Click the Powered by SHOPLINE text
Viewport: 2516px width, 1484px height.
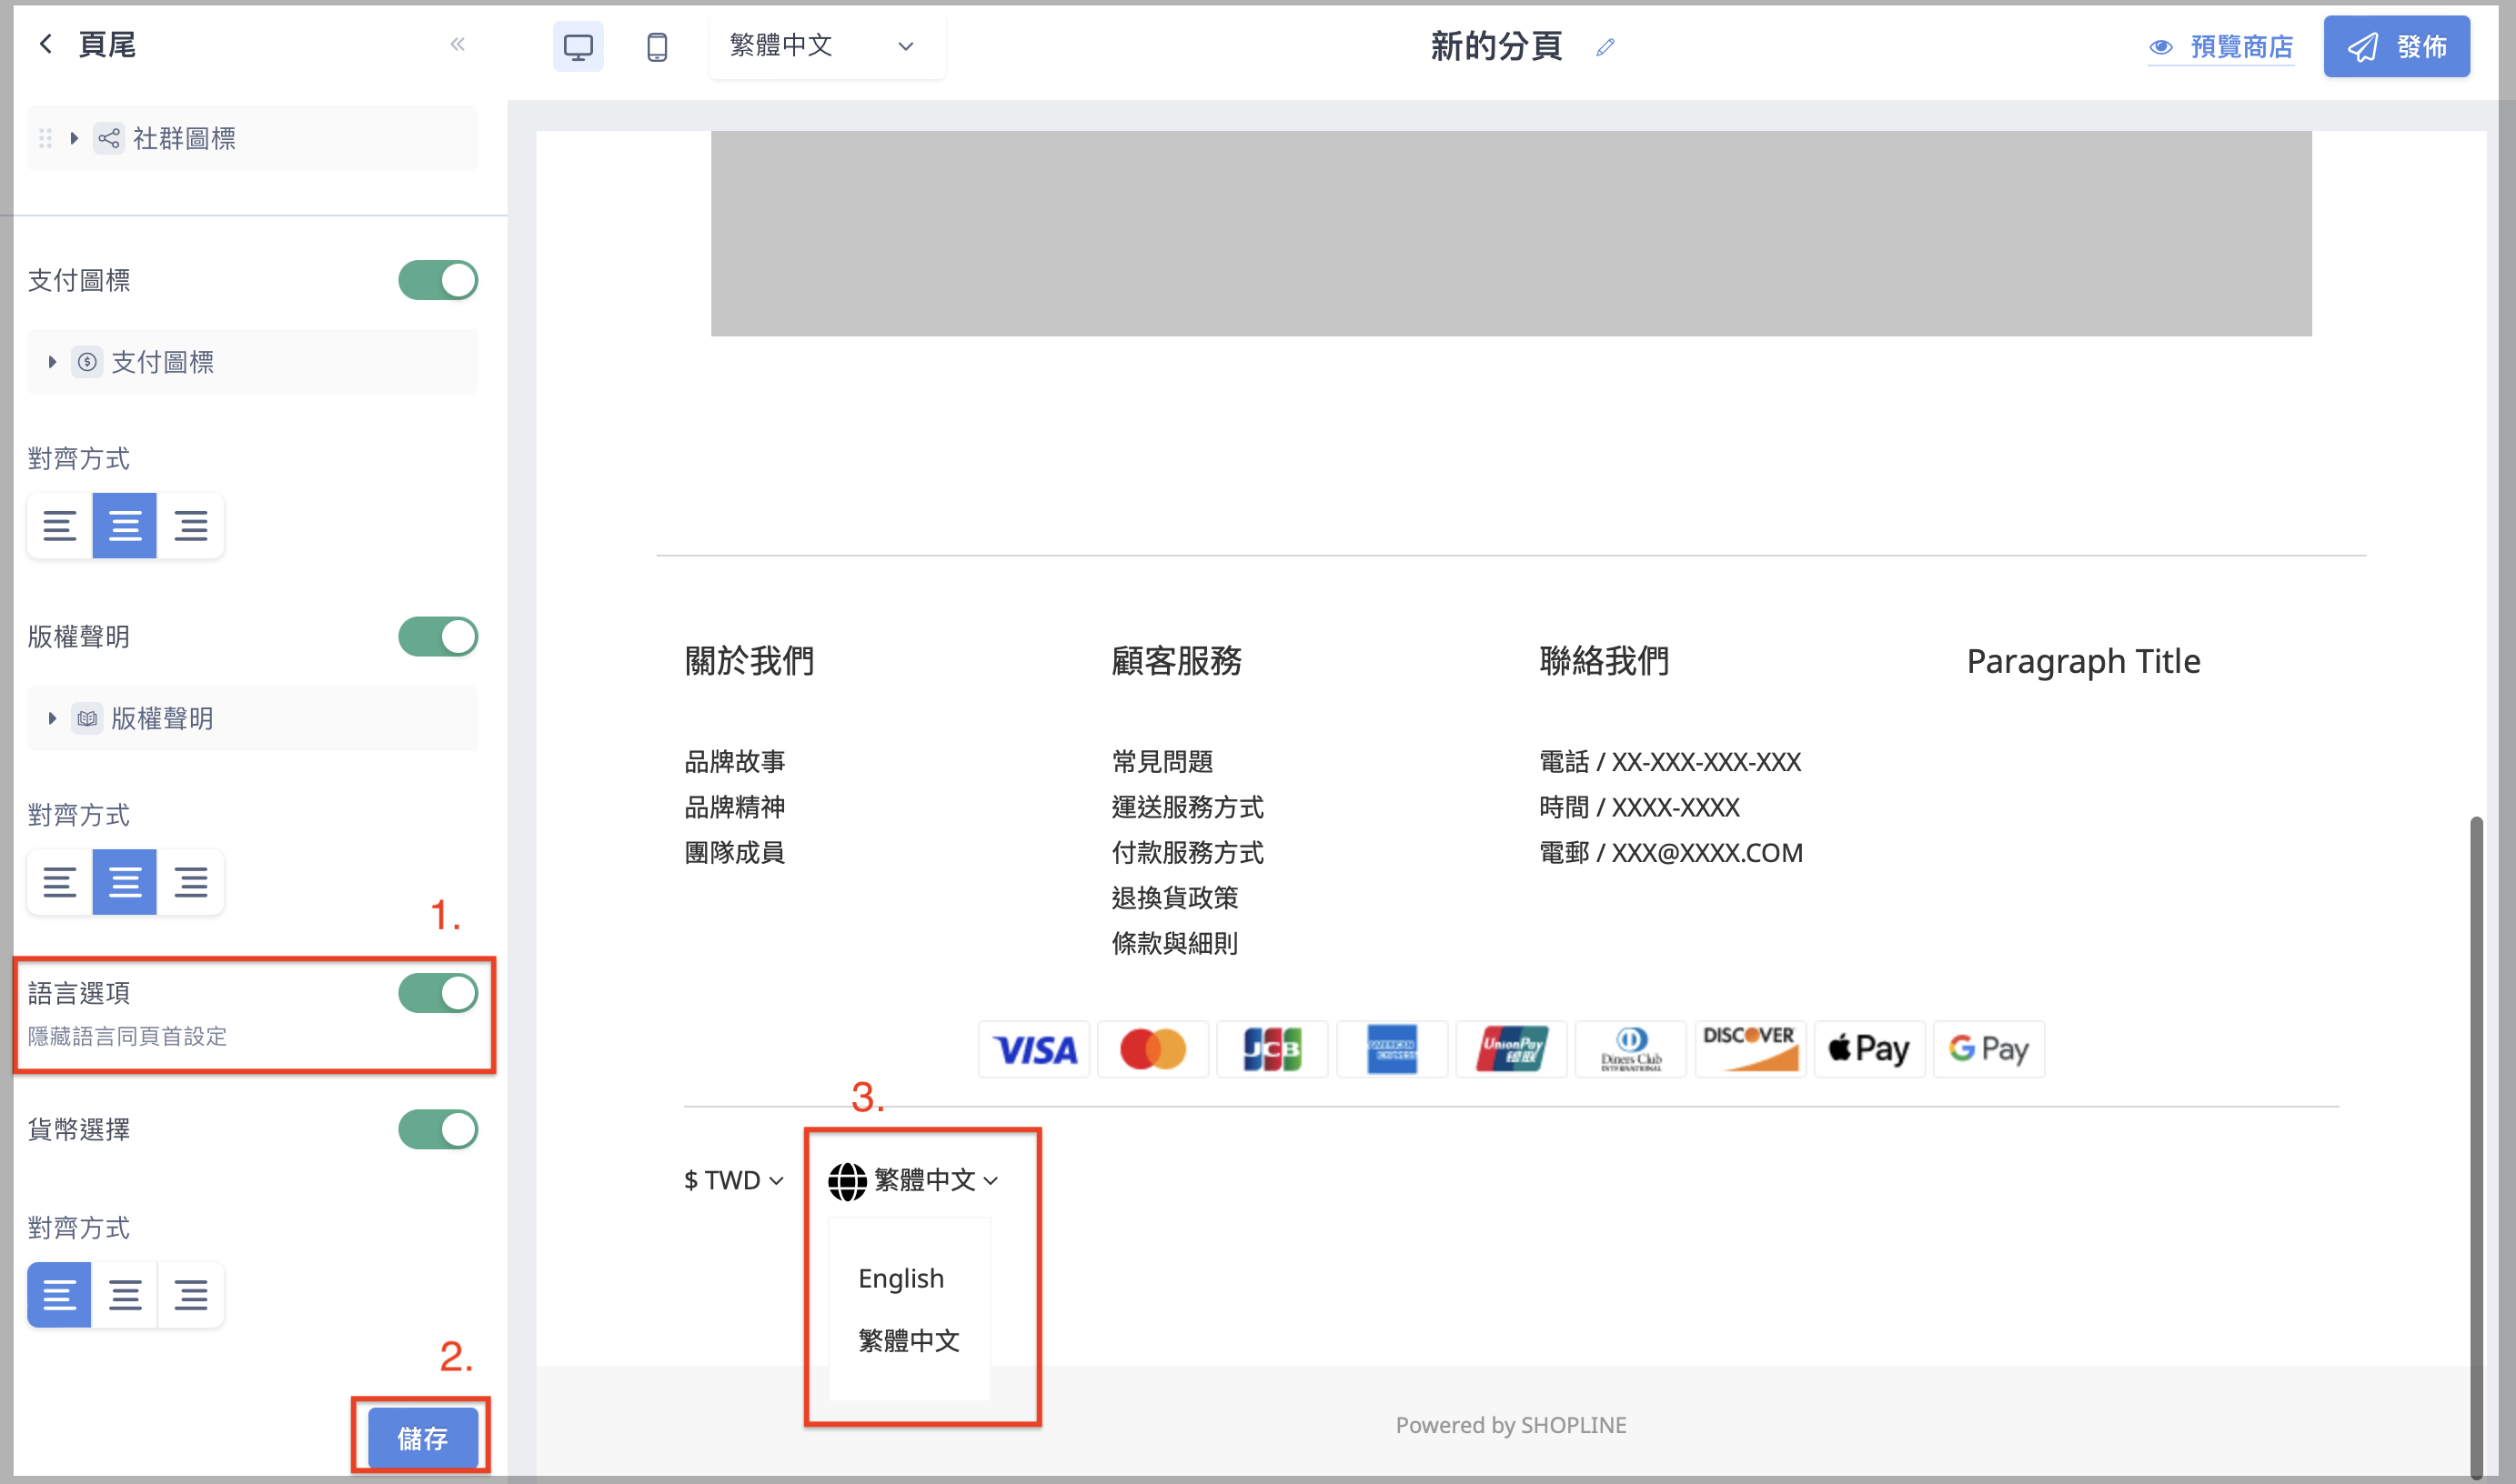coord(1511,1425)
